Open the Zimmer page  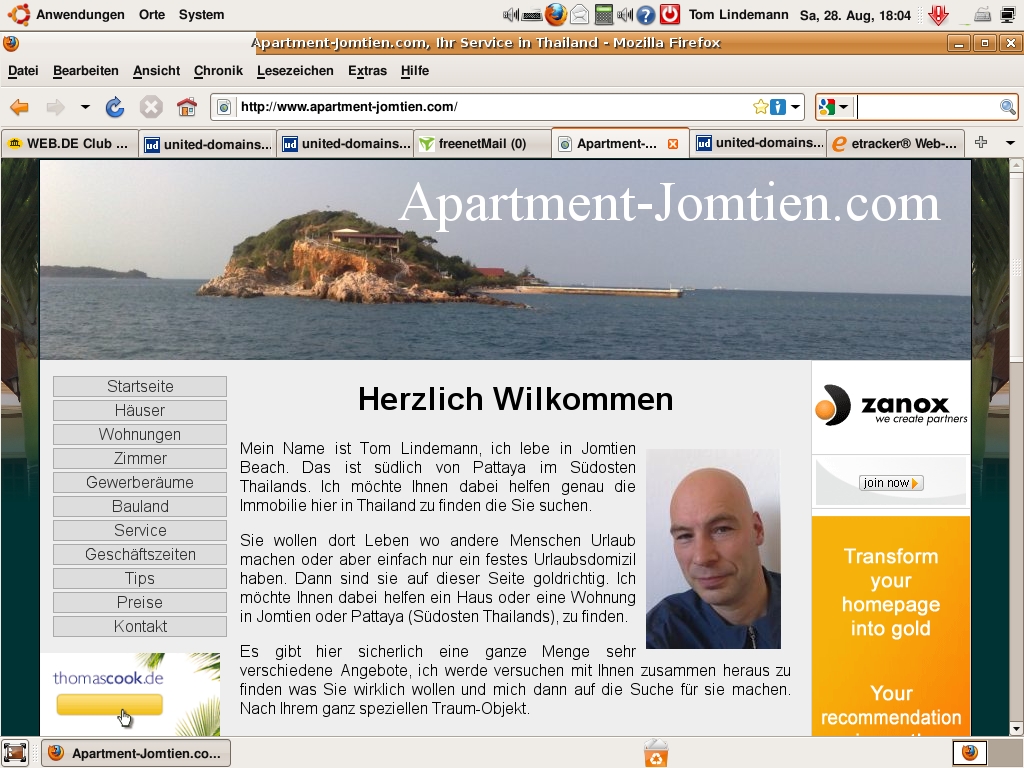(x=140, y=458)
